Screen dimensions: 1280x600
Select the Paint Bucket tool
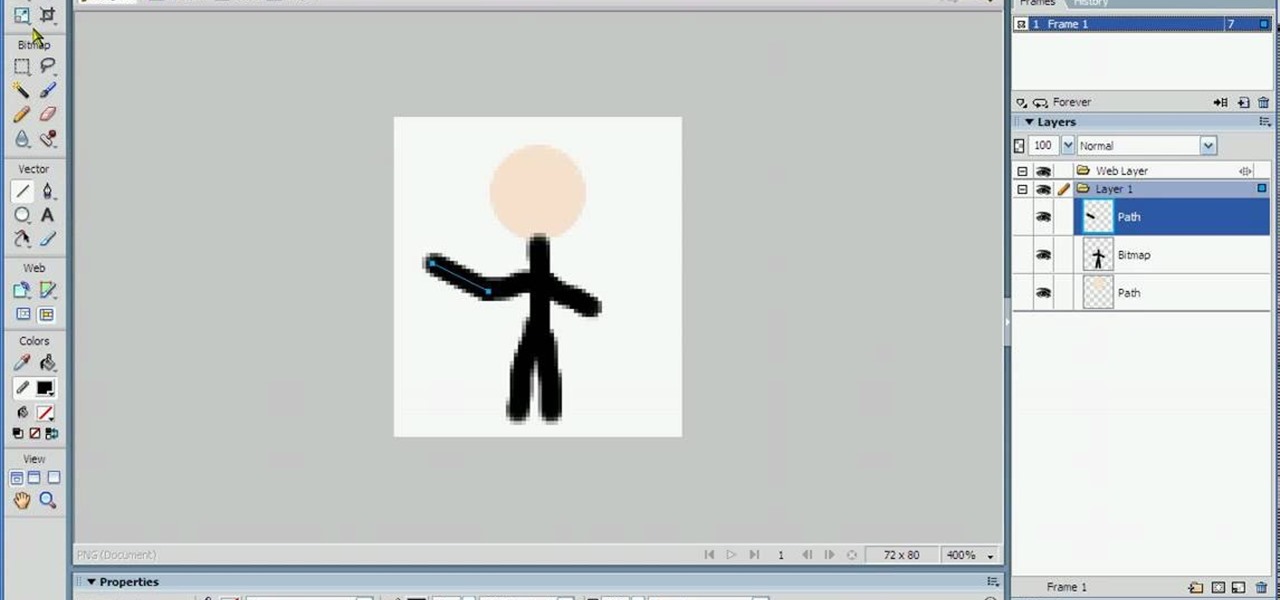(47, 363)
